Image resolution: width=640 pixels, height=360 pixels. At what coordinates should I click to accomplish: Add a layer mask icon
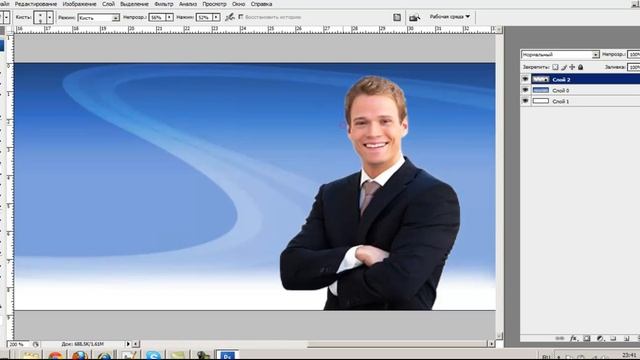click(x=587, y=338)
